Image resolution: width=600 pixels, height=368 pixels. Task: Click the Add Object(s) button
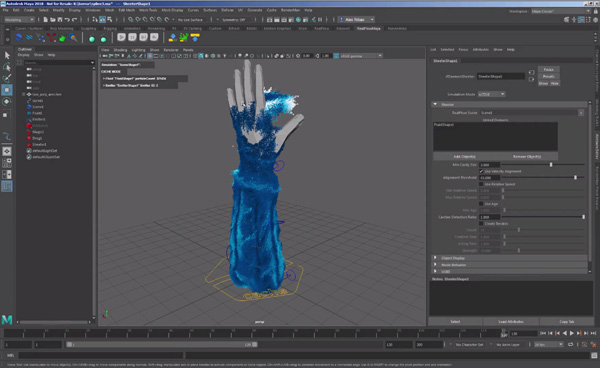click(x=464, y=156)
